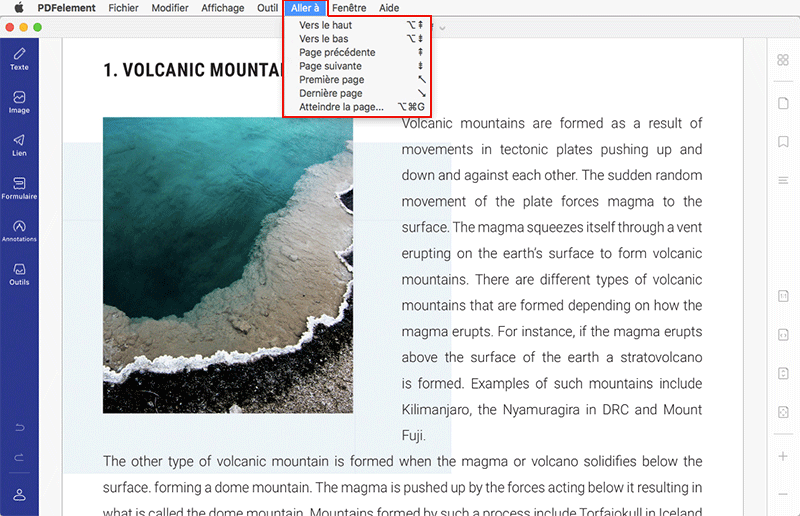This screenshot has width=800, height=516.
Task: Set actual size 1:1 view icon
Action: click(x=783, y=296)
